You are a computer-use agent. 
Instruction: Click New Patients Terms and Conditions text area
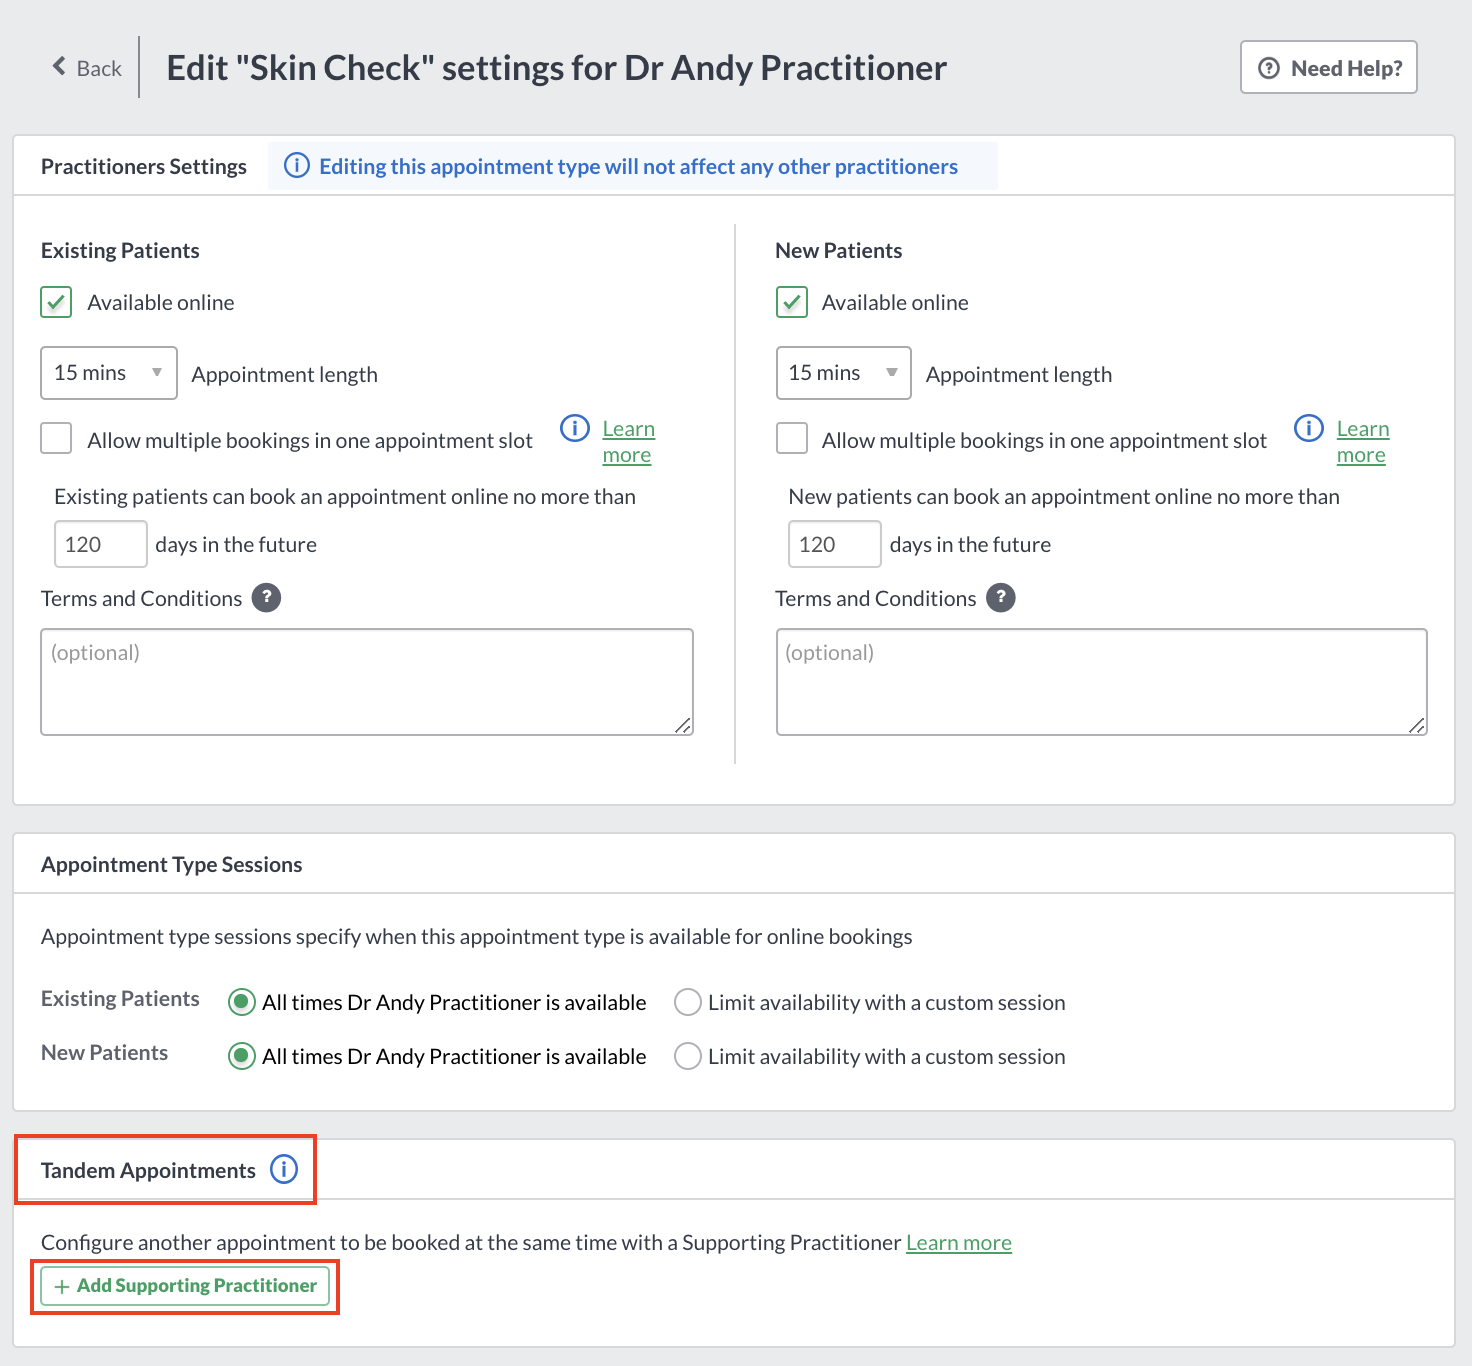tap(1102, 682)
